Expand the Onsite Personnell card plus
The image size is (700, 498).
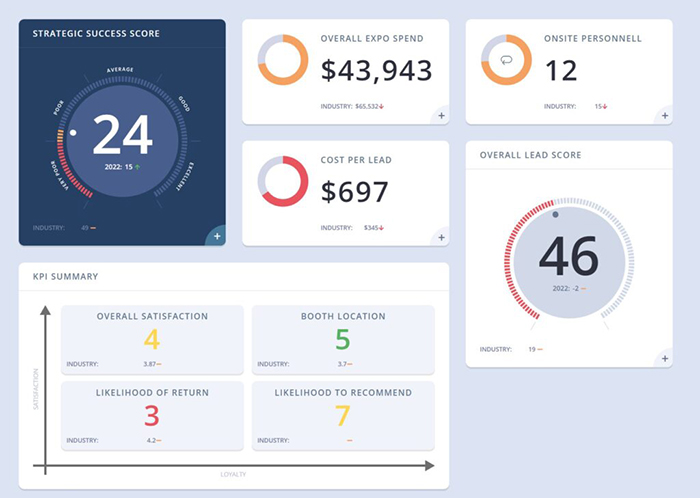pos(665,116)
